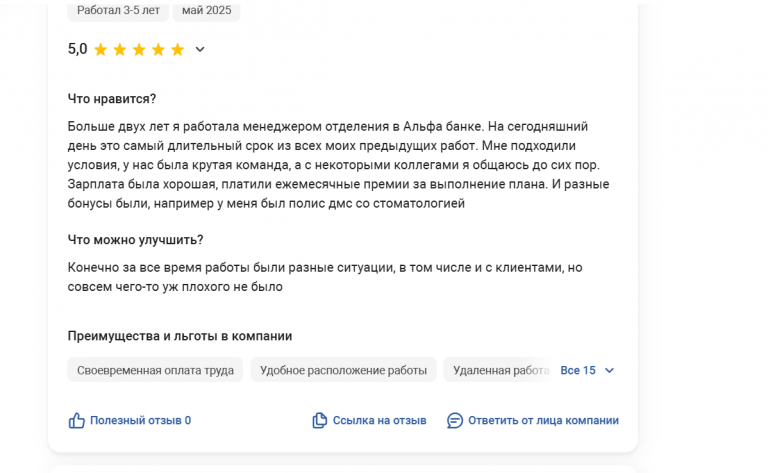Click the third yellow rating star
Screen dimensions: 768x473
pyautogui.click(x=139, y=49)
